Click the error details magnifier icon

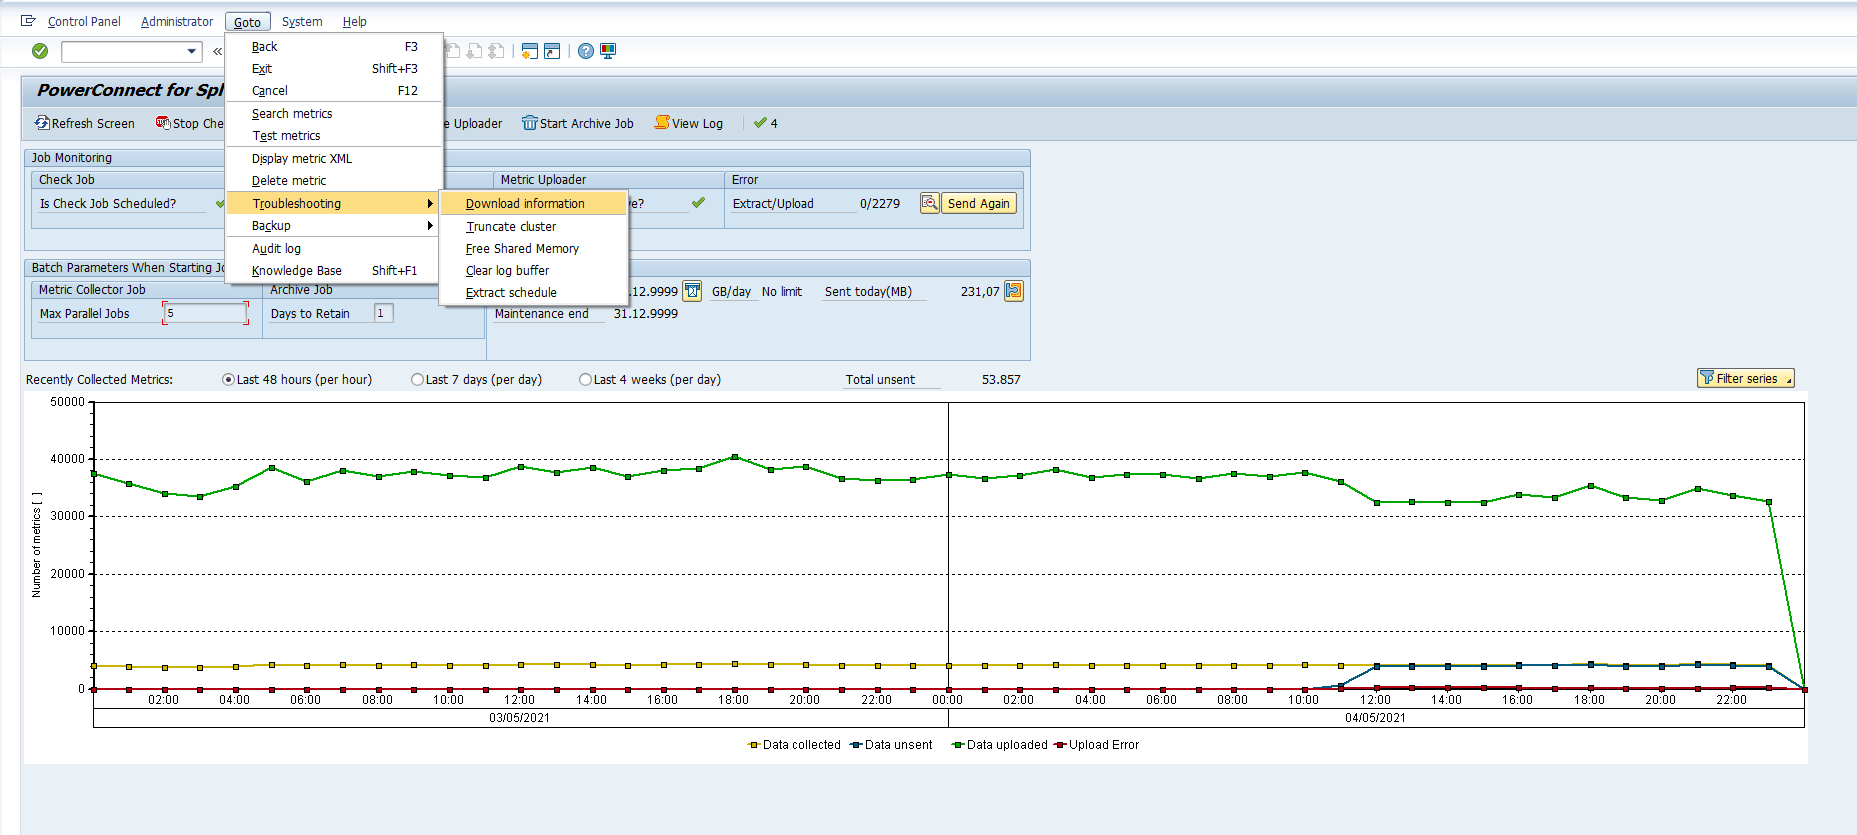click(929, 203)
